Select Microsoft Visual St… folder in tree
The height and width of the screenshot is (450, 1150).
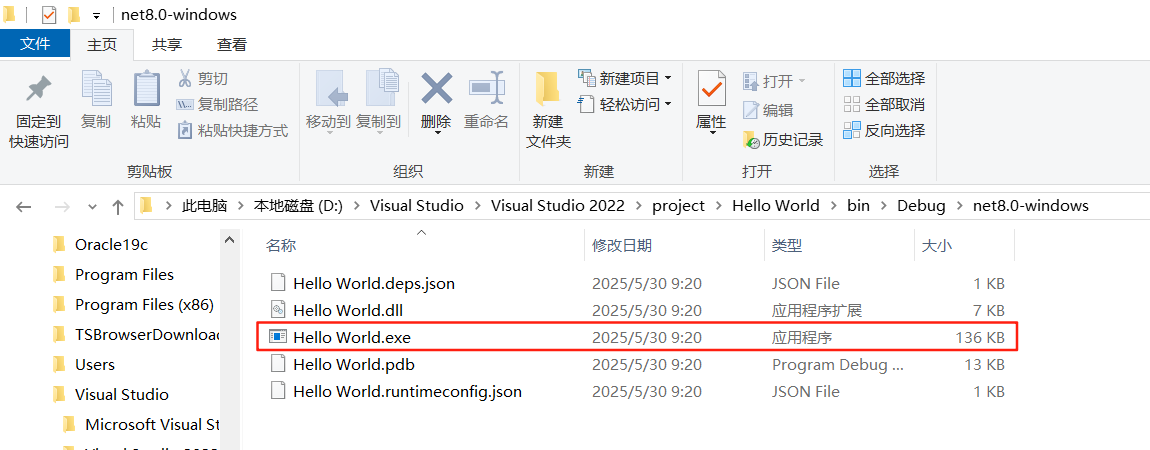point(142,424)
